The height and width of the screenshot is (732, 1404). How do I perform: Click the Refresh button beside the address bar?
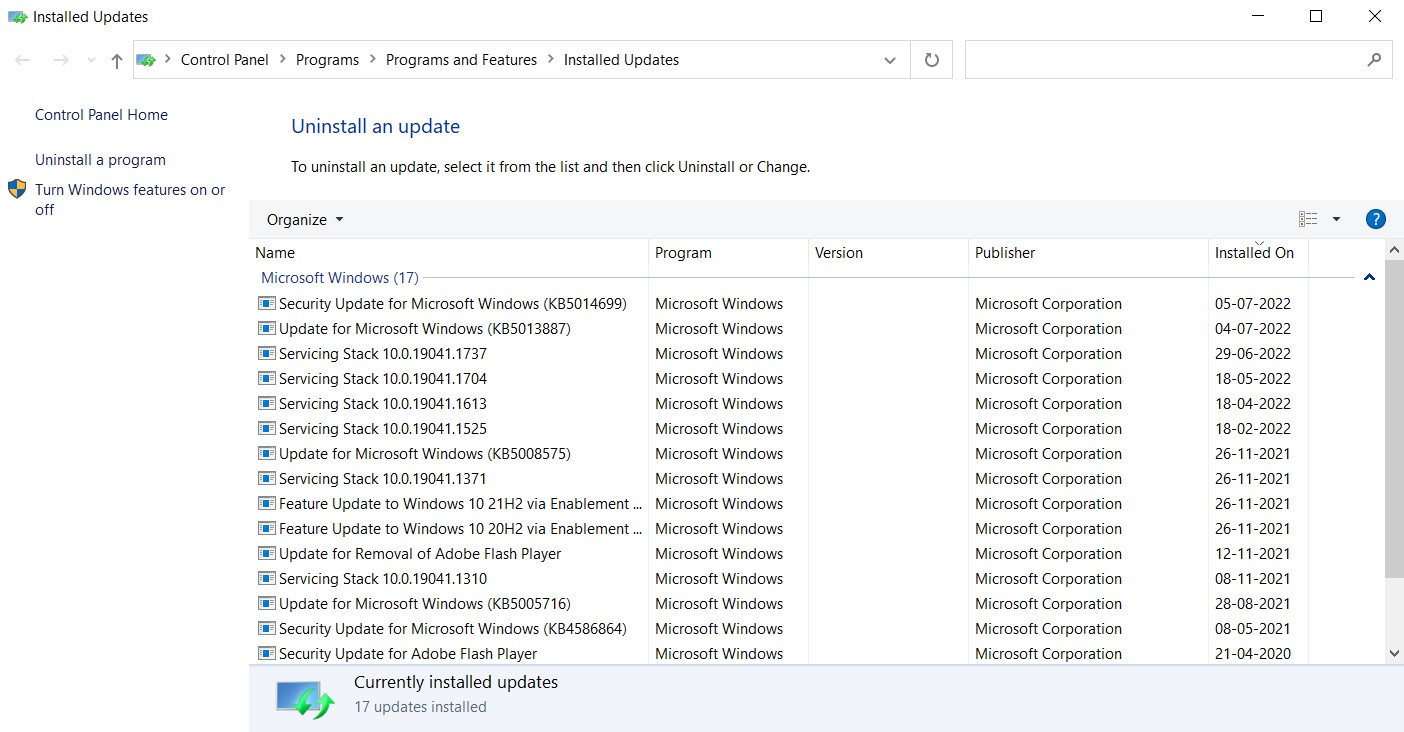tap(931, 60)
